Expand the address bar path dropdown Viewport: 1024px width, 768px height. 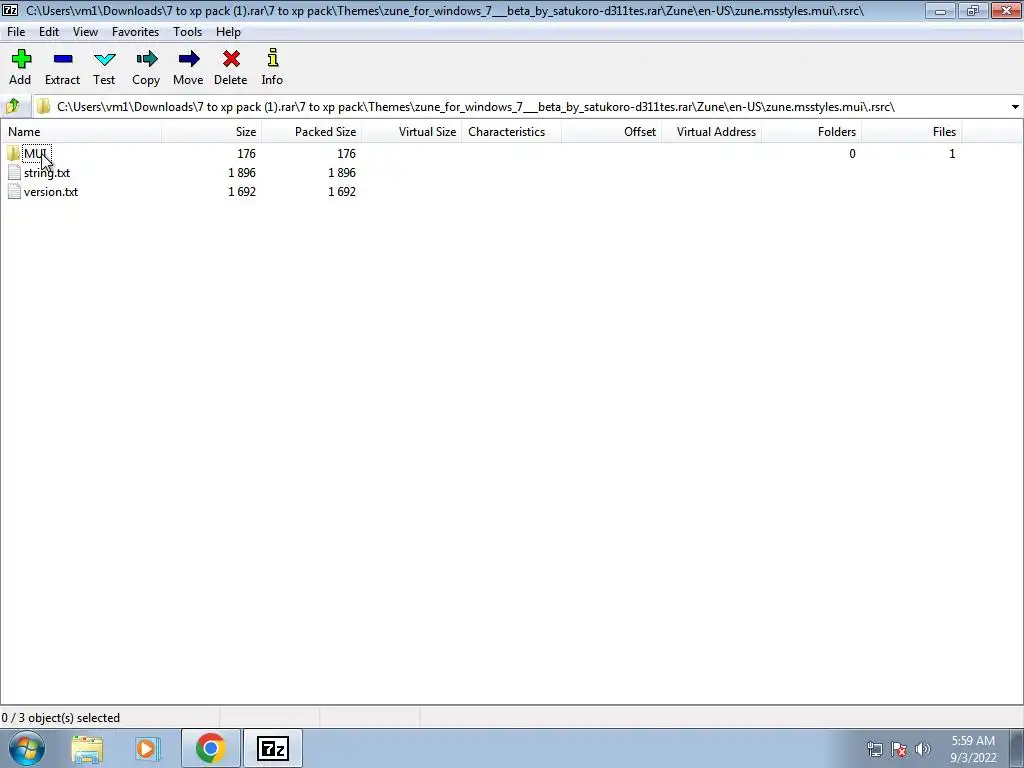point(1015,106)
